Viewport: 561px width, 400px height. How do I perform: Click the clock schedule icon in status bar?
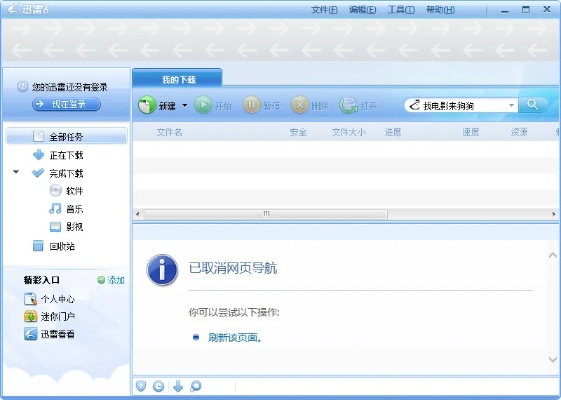tap(158, 386)
